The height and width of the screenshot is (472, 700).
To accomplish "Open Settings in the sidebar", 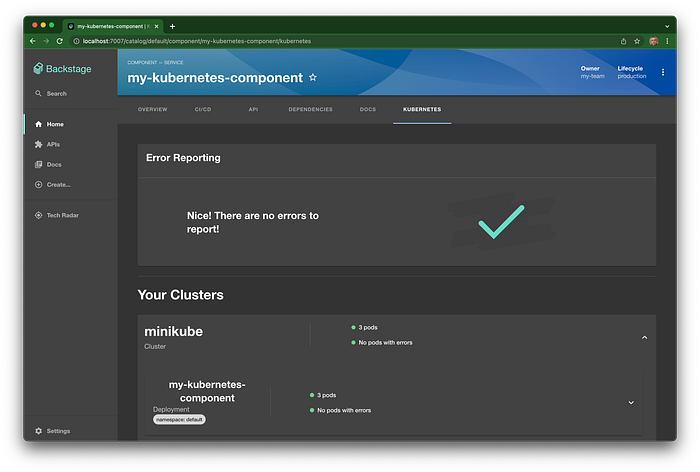I will click(53, 431).
